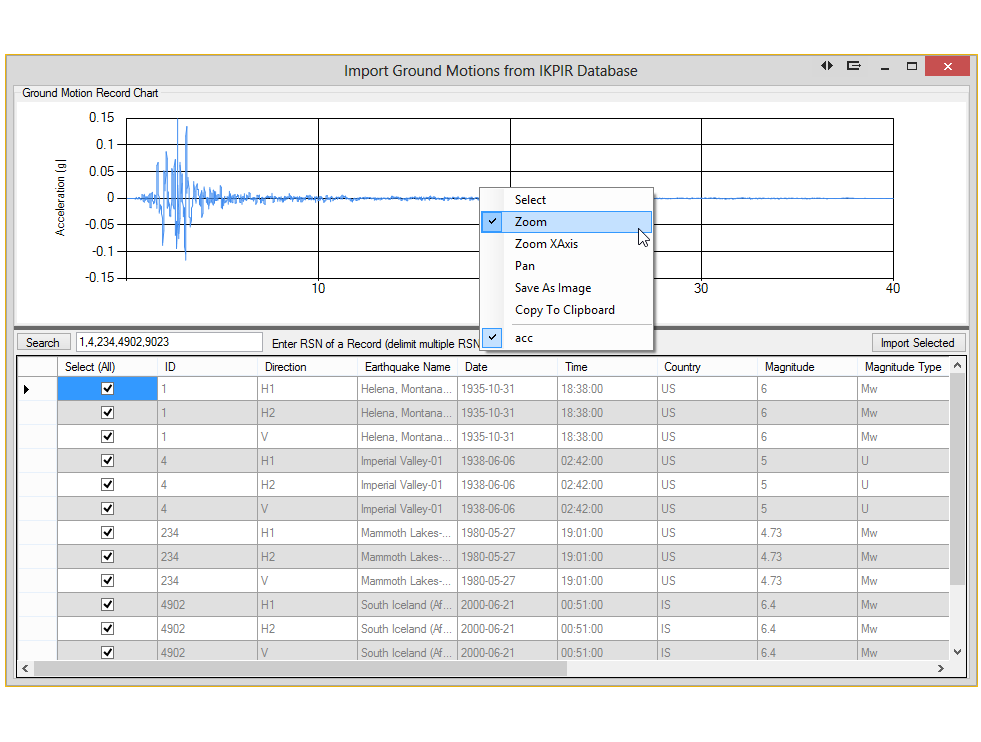Click the table's vertical scrollbar up arrow
981x742 pixels.
pyautogui.click(x=957, y=366)
